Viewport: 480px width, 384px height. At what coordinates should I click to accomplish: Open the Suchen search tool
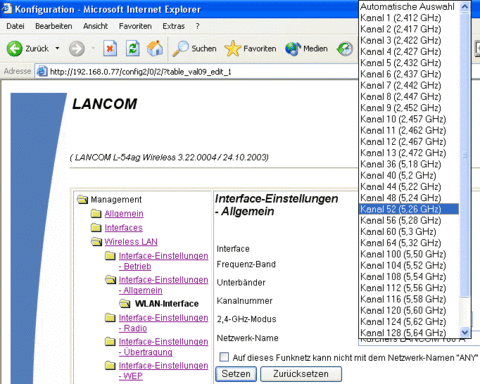tap(195, 49)
